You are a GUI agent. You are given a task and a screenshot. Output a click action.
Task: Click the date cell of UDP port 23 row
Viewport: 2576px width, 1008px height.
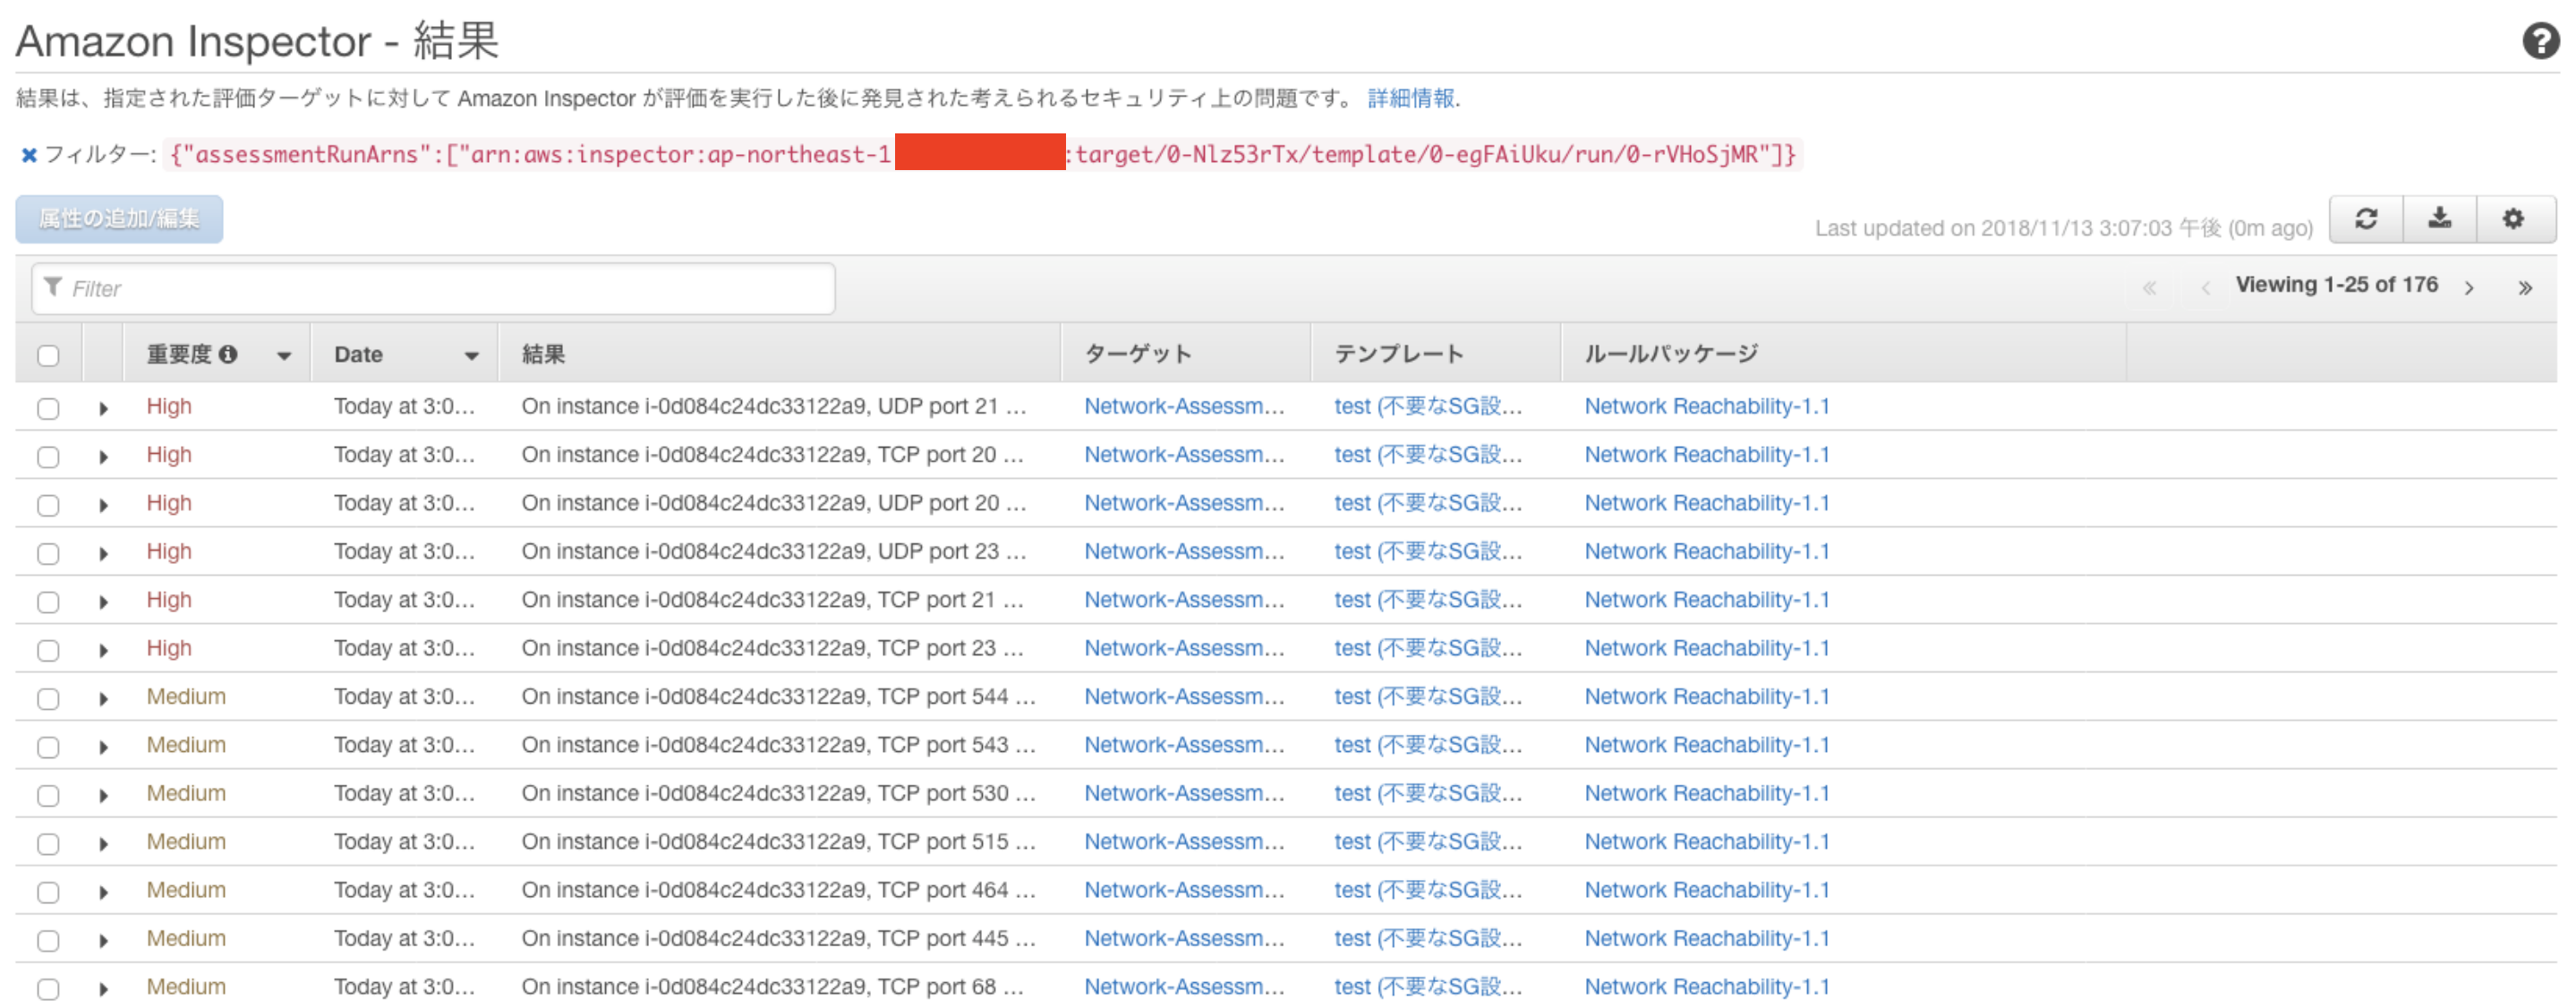[404, 551]
